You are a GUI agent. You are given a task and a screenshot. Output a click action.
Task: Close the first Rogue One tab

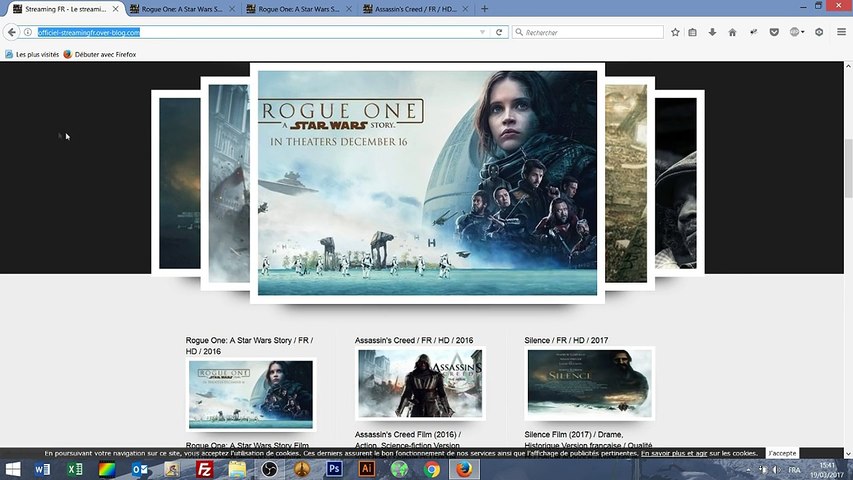[x=232, y=9]
